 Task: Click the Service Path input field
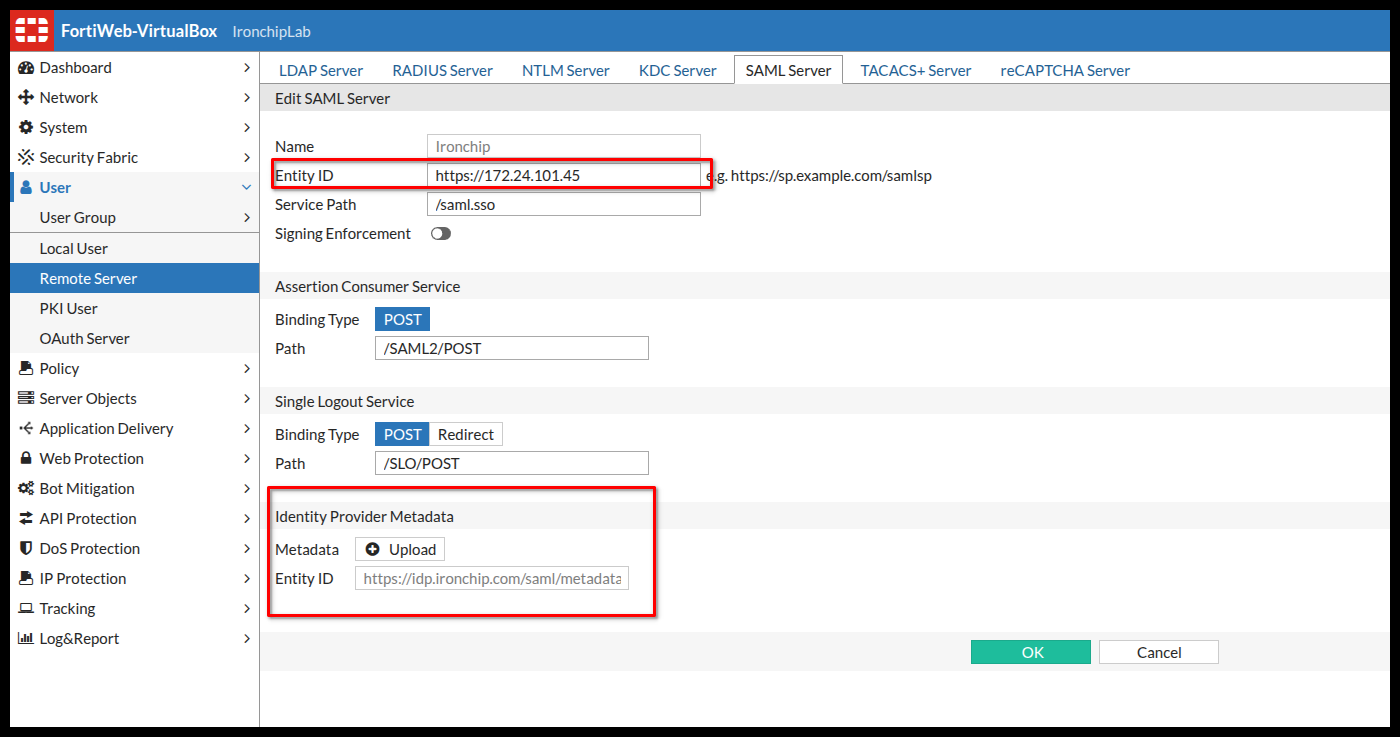pyautogui.click(x=563, y=205)
